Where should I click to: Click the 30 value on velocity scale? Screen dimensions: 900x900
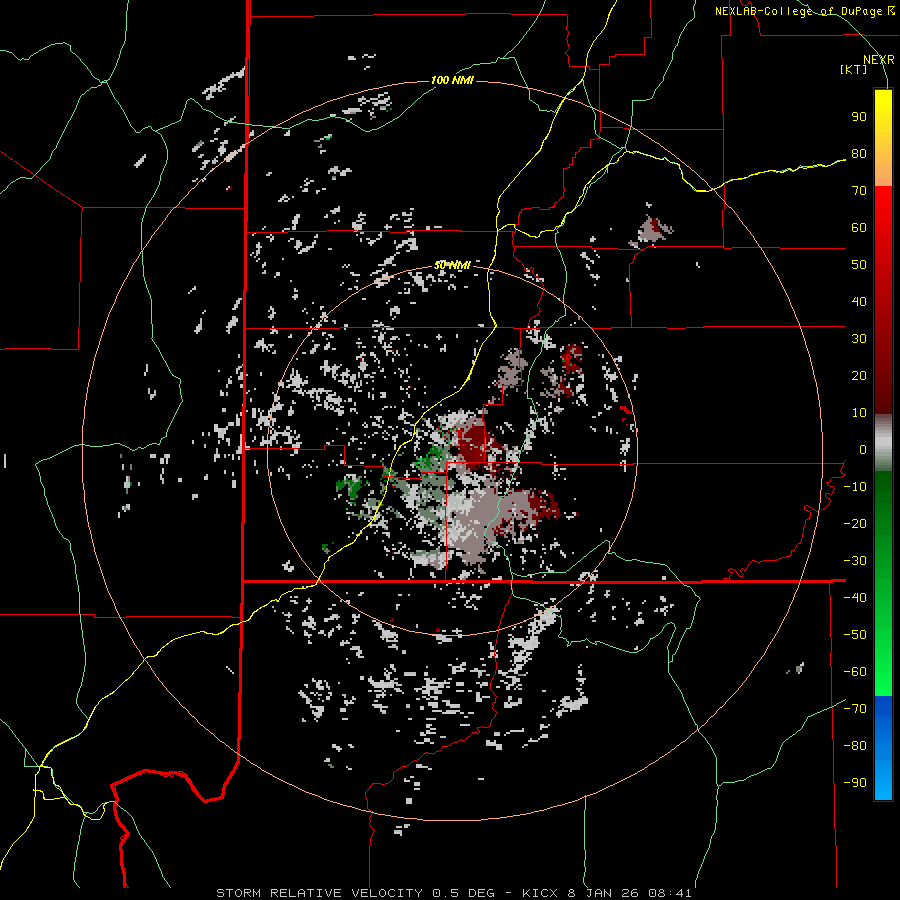(859, 339)
